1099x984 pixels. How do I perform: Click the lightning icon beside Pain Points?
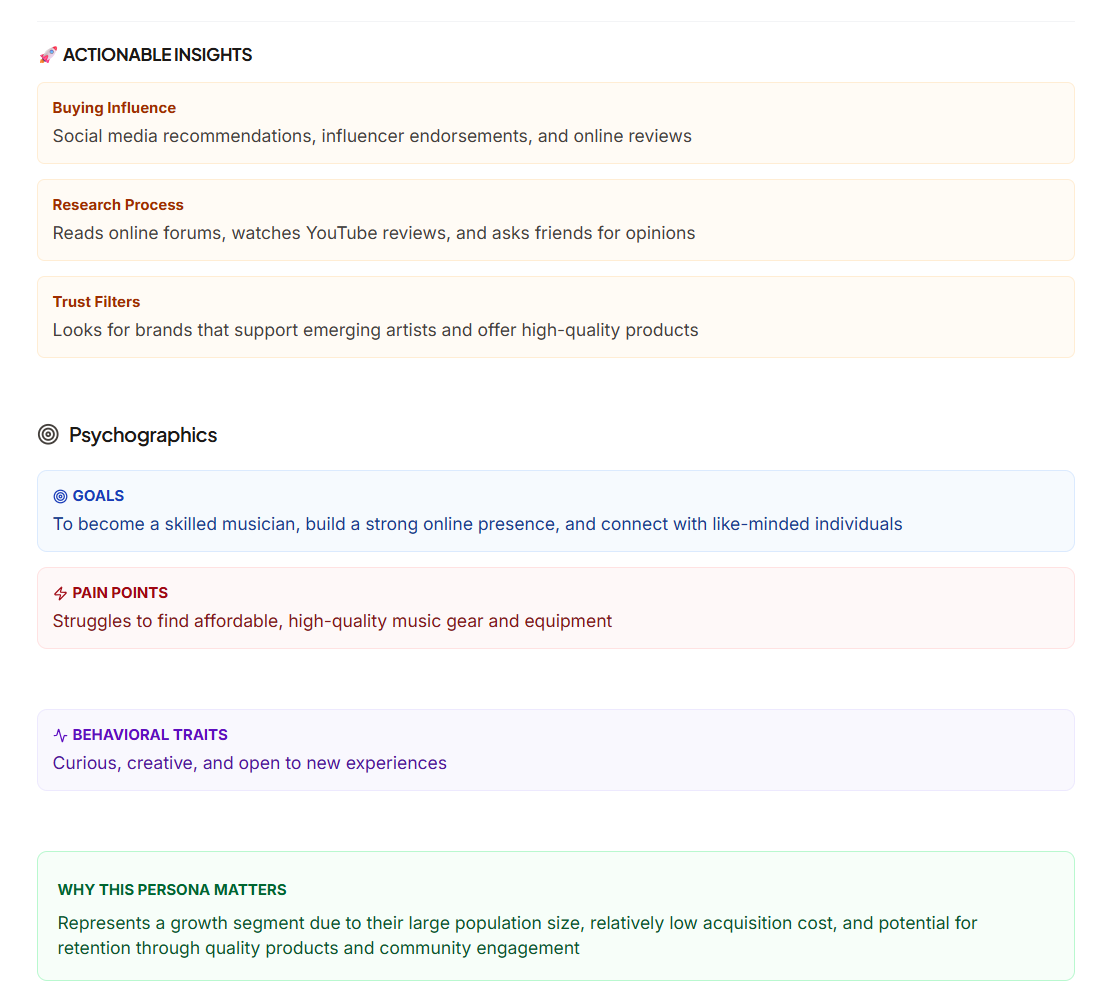(x=60, y=592)
